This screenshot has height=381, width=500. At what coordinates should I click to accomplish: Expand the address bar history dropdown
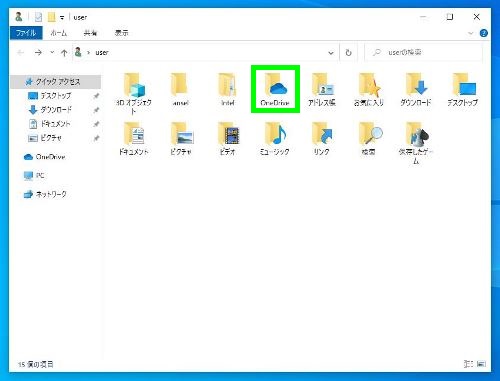(x=331, y=53)
